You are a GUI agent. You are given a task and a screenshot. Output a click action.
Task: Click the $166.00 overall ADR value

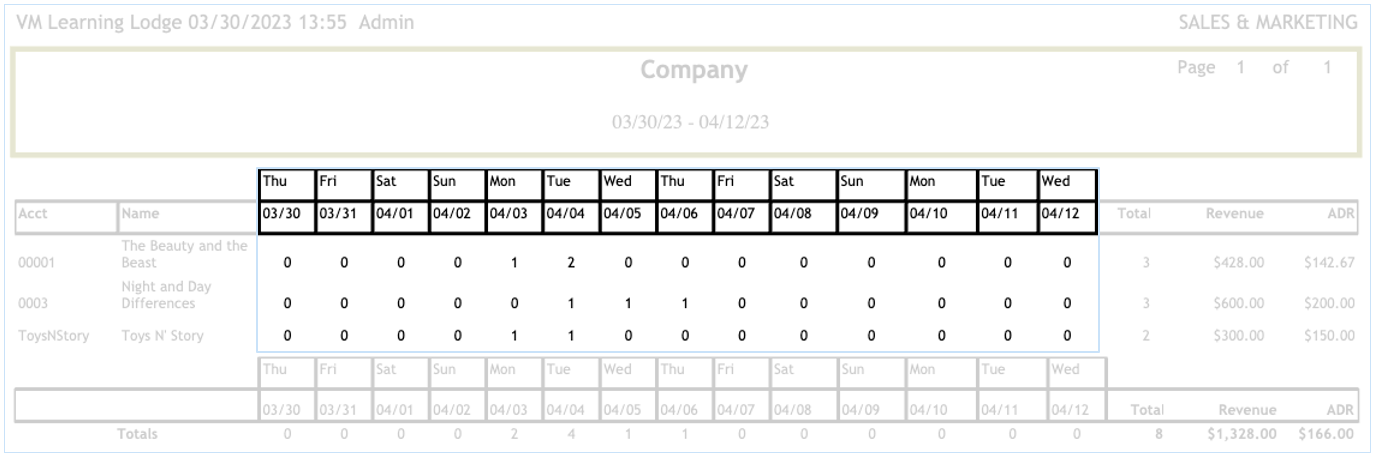(x=1326, y=434)
